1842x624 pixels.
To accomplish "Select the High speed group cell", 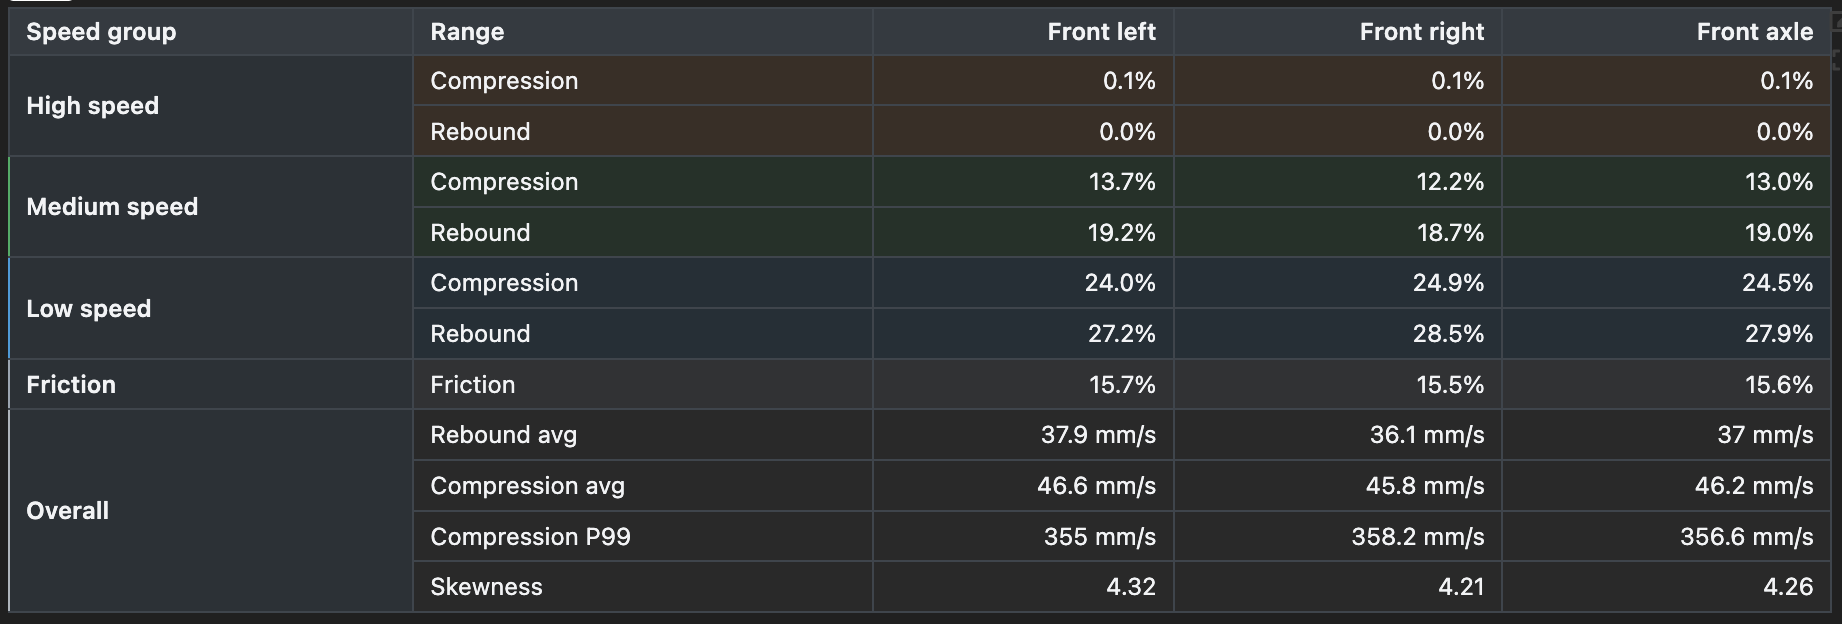I will (211, 106).
